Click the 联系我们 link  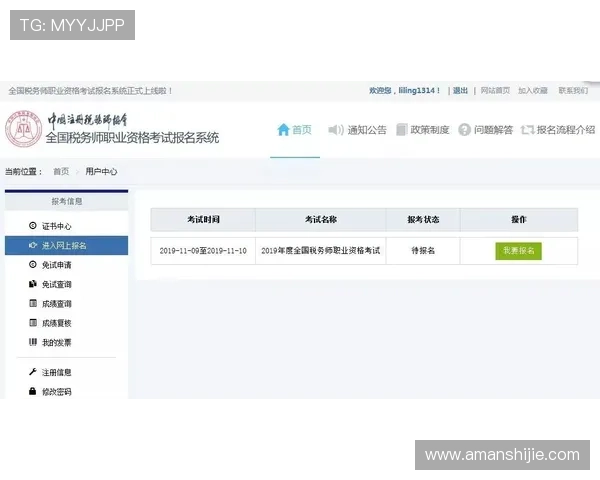(573, 90)
